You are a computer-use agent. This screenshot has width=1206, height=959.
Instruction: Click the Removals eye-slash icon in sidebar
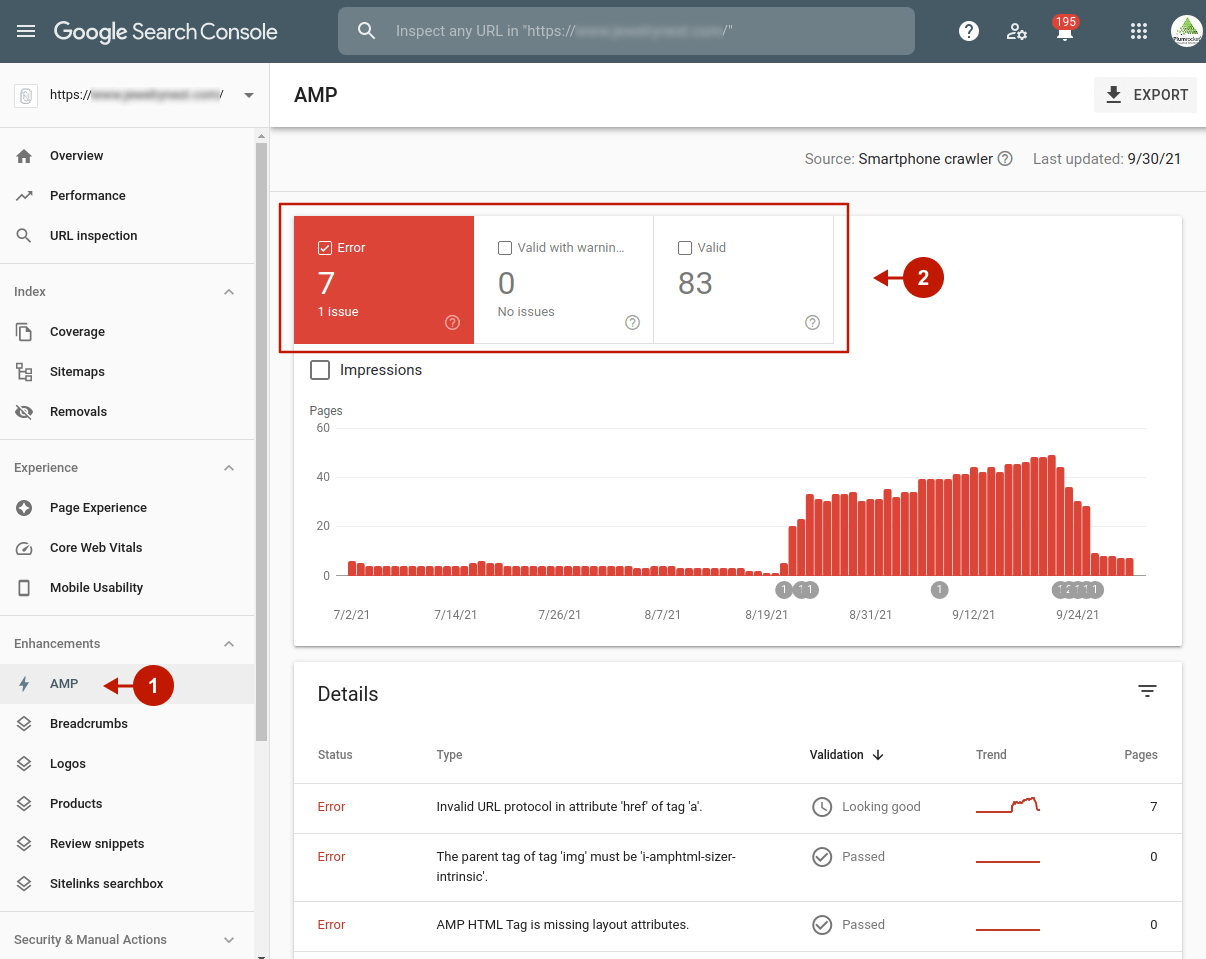[x=23, y=411]
